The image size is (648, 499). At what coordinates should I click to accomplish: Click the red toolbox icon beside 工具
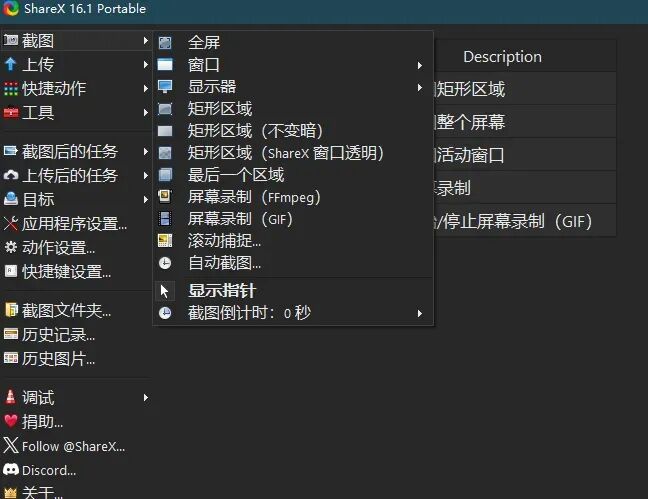click(11, 112)
